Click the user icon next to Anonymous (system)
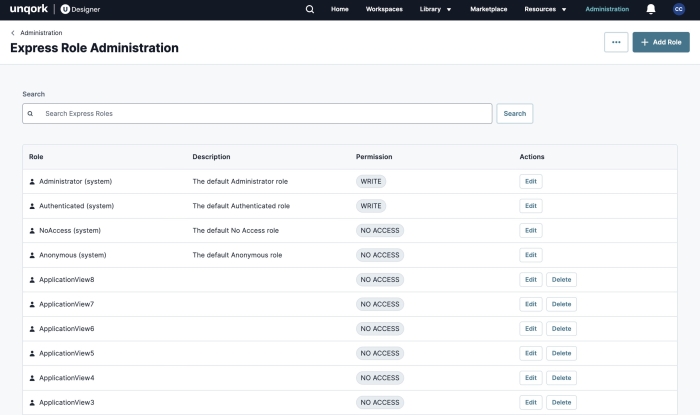 click(x=32, y=255)
